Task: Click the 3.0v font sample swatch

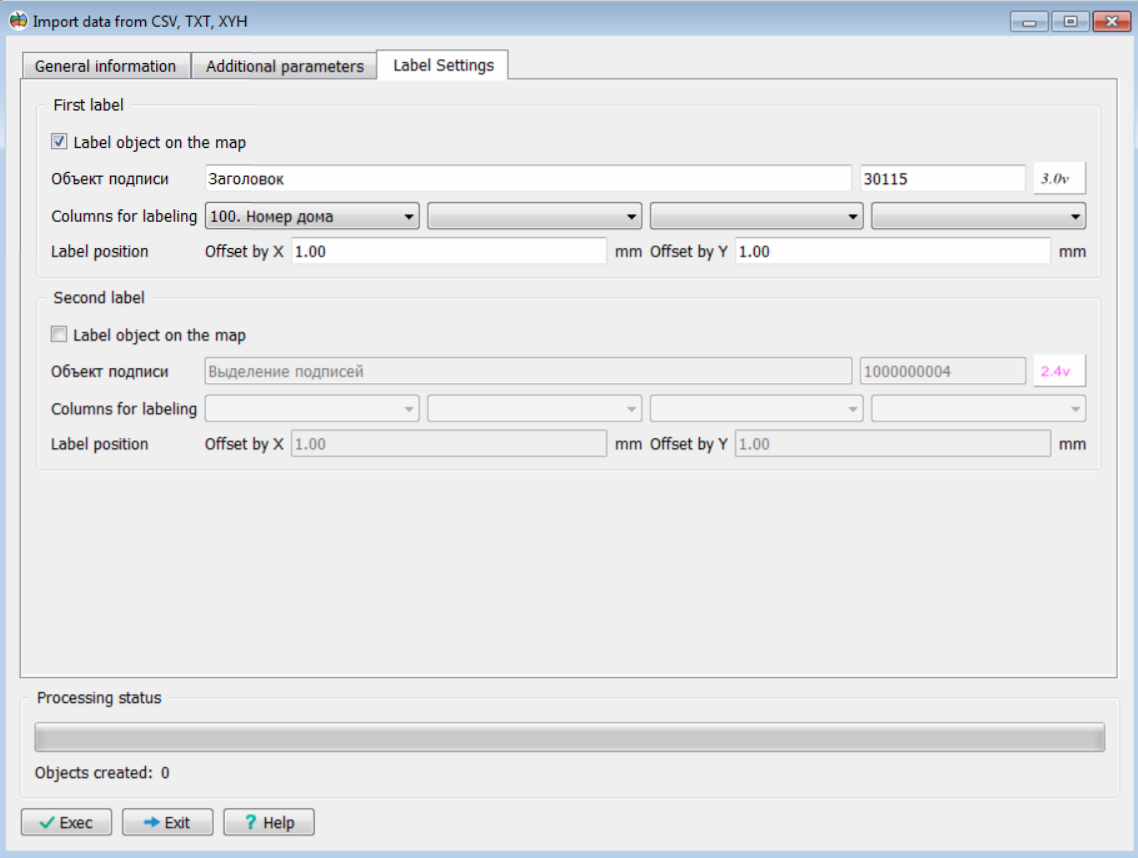Action: pyautogui.click(x=1059, y=179)
